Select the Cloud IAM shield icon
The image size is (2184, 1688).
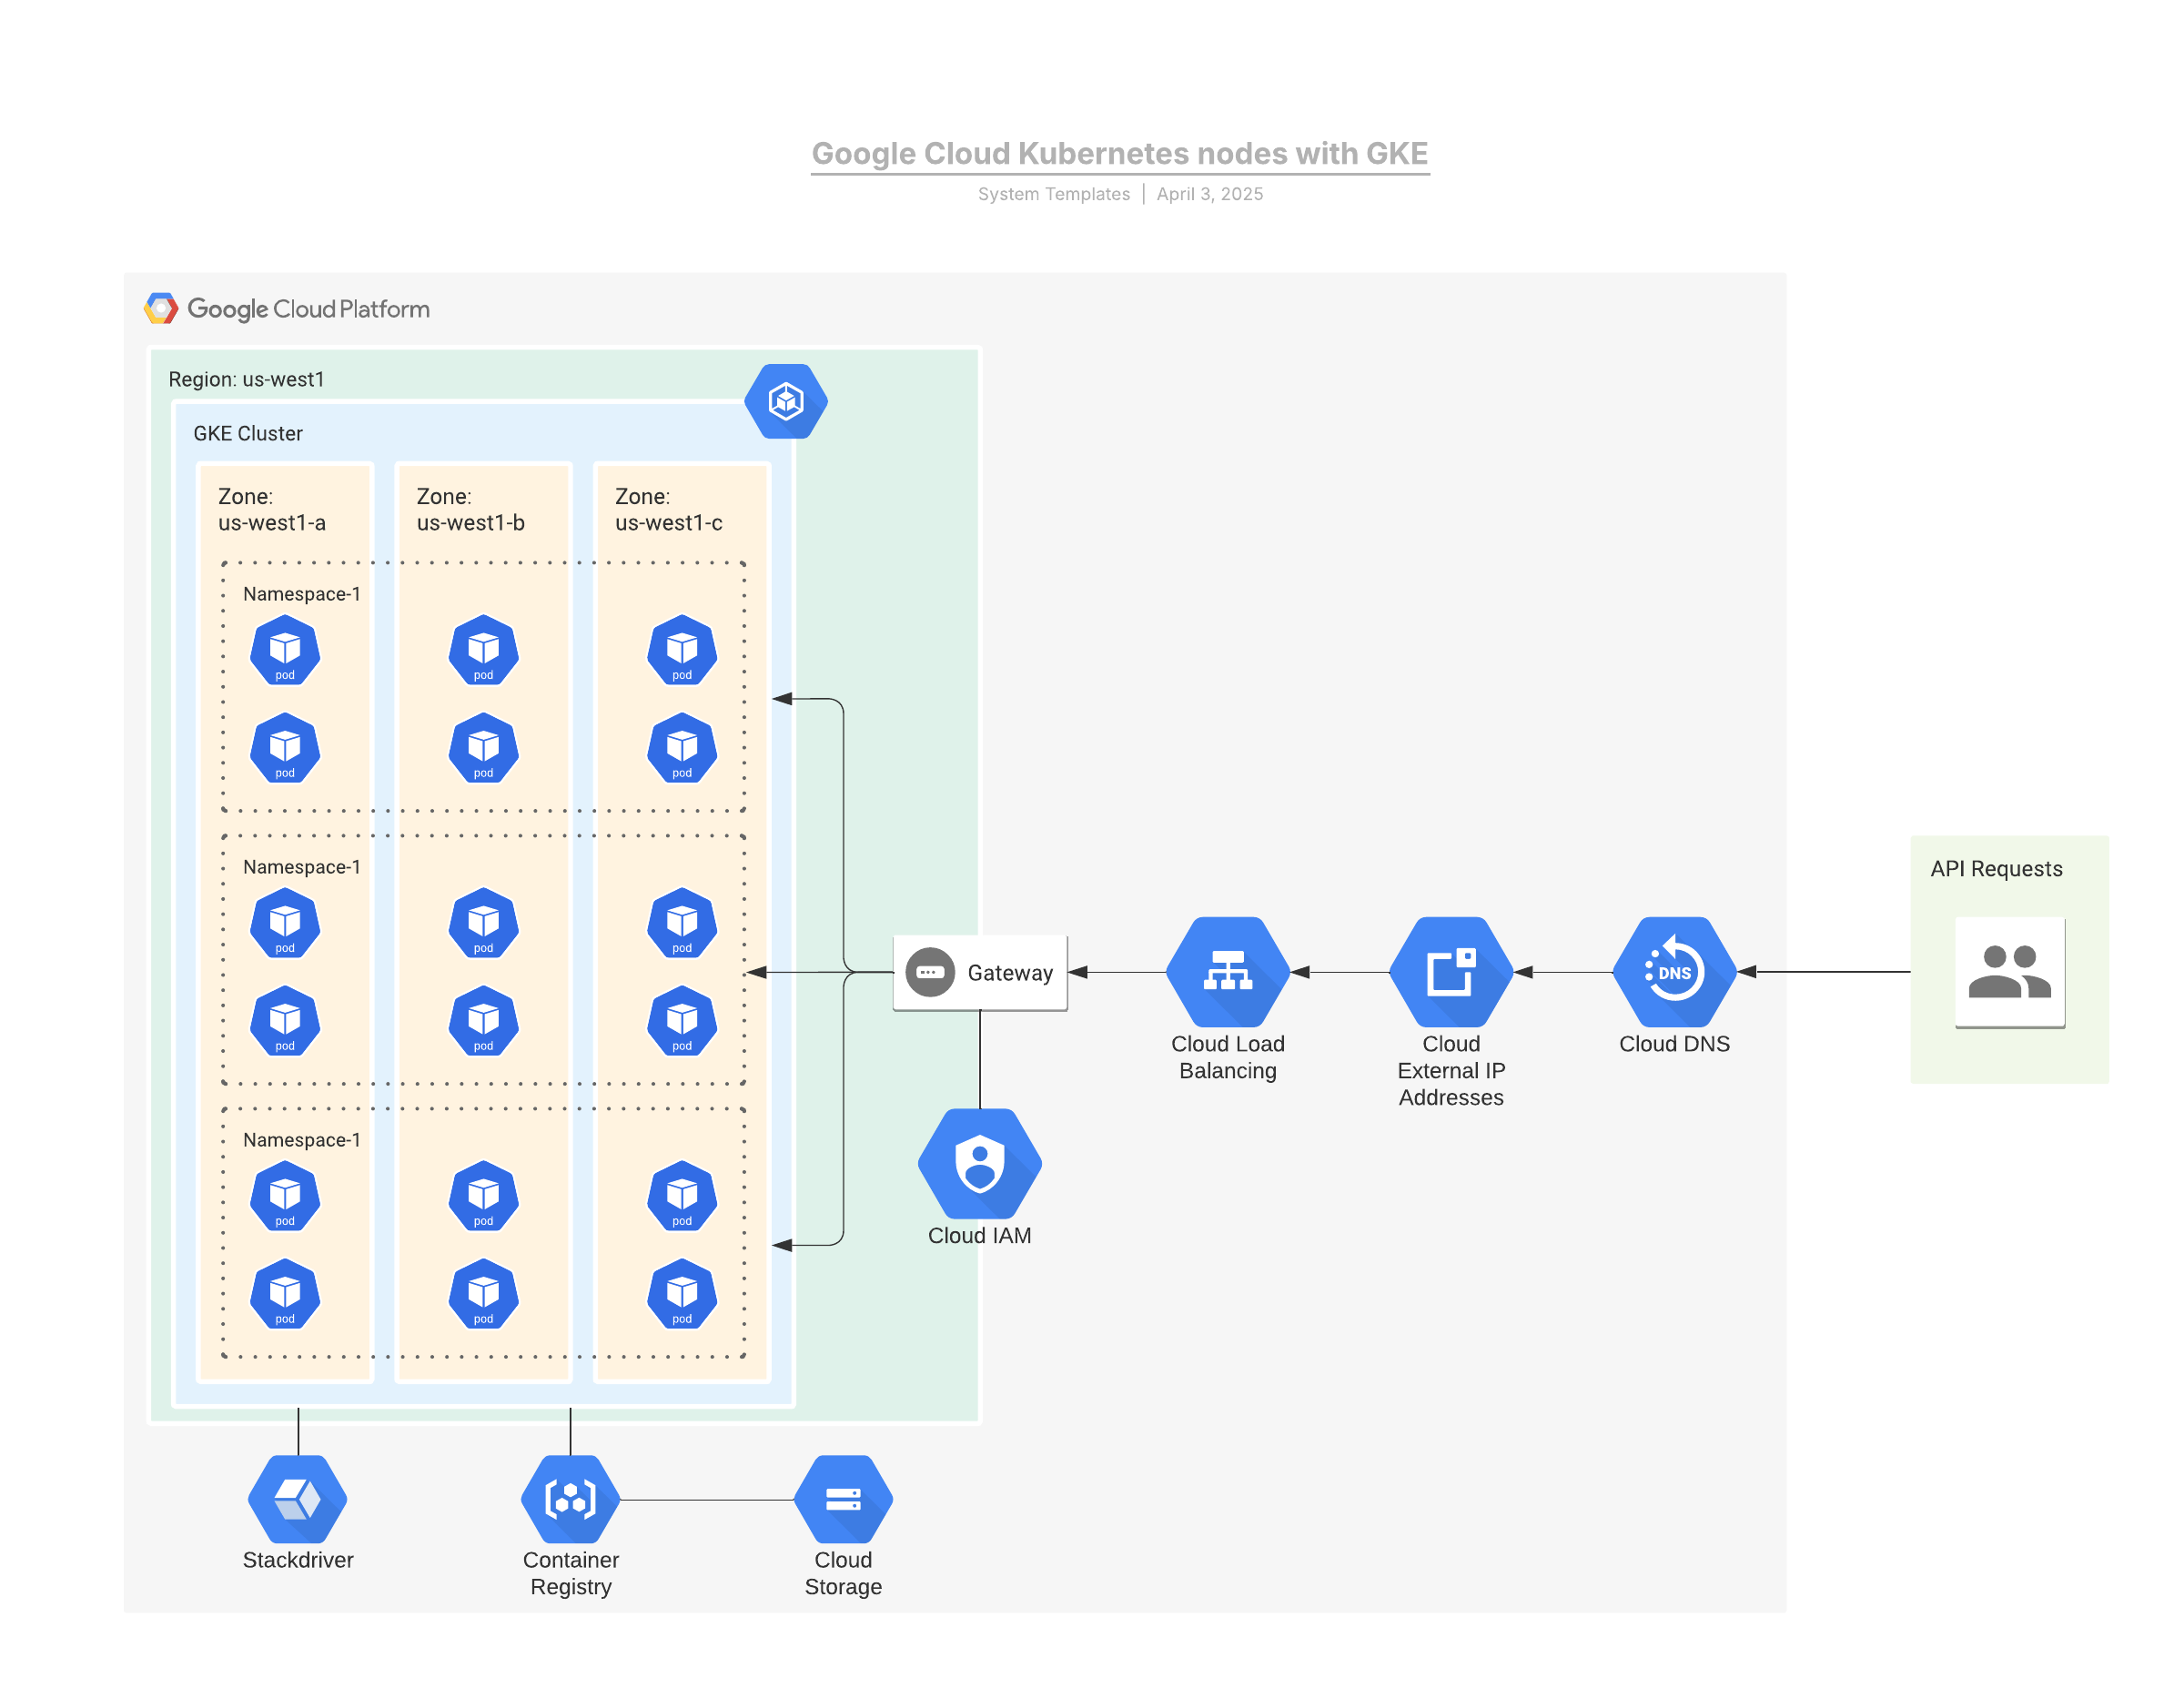tap(979, 1163)
